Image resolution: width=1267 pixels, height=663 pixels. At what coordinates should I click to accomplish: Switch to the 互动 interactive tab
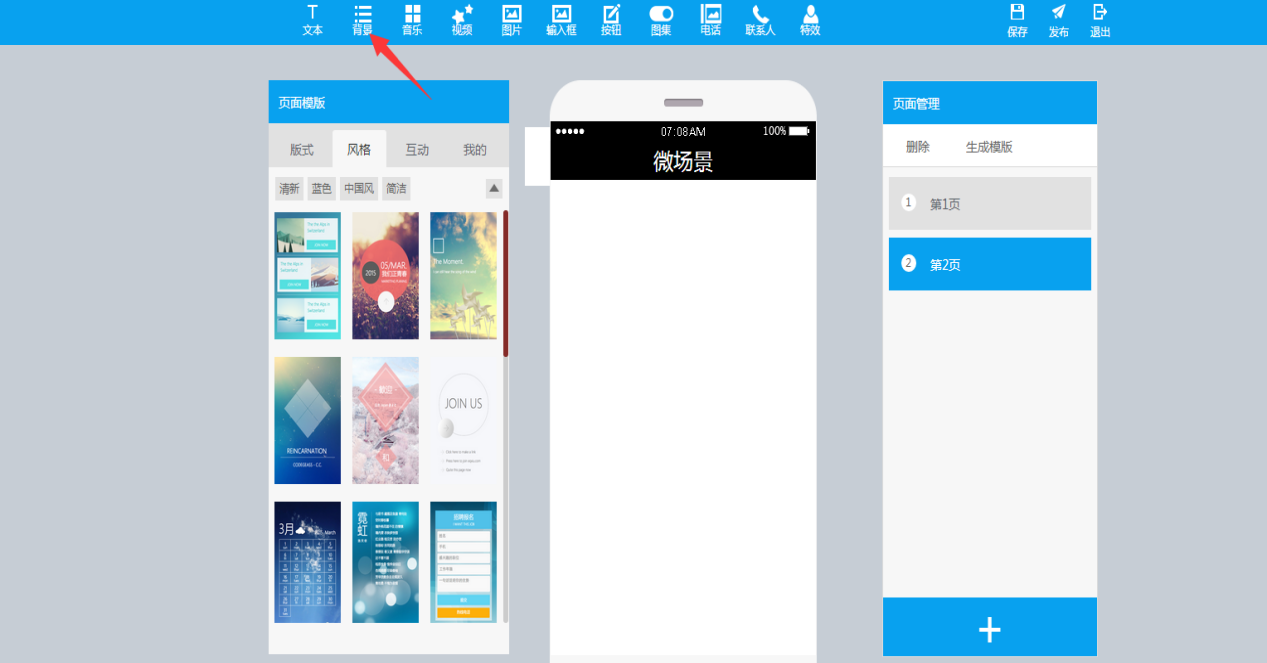417,150
